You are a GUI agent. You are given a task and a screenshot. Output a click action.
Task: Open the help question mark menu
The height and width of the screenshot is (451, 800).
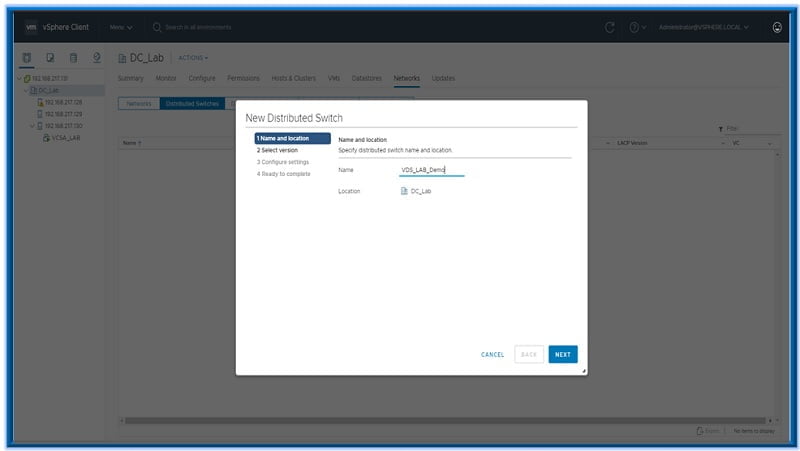coord(636,27)
